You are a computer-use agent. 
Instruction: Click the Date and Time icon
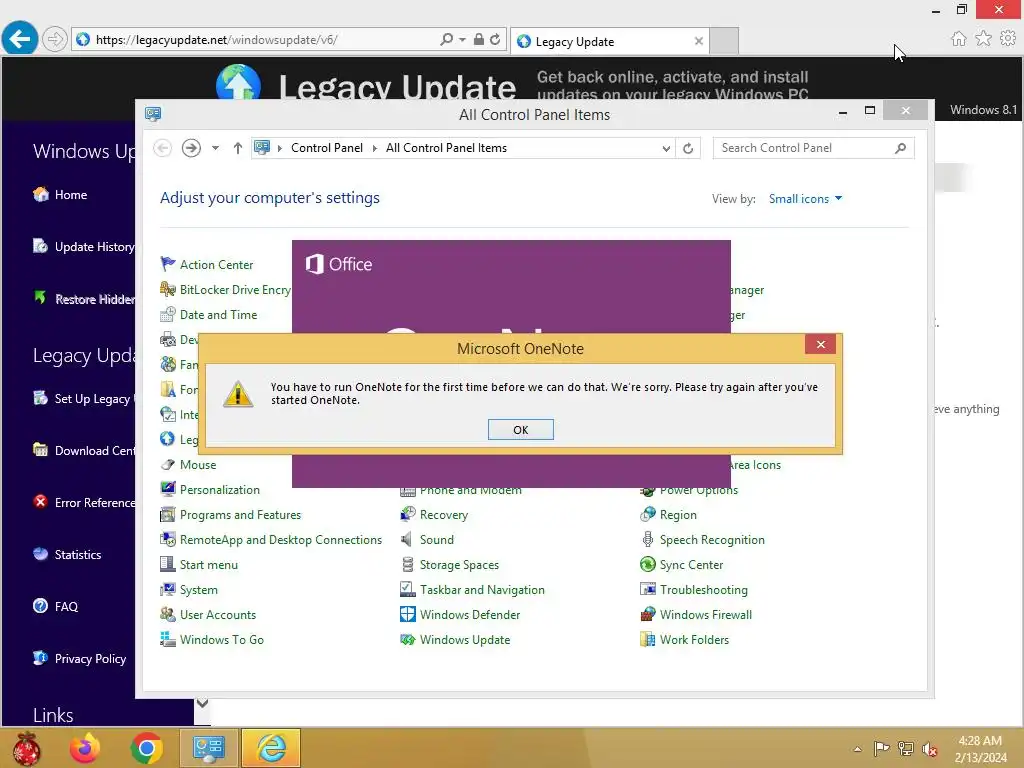coord(168,314)
